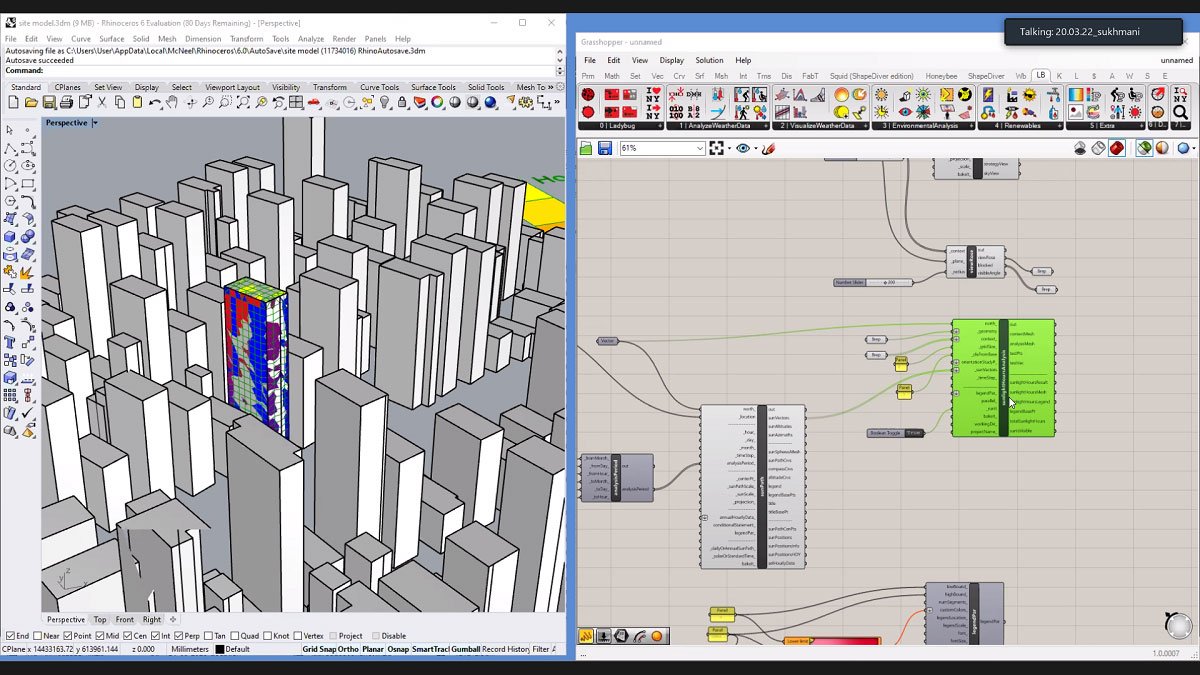
Task: Open the Solution menu in Grasshopper
Action: click(709, 60)
